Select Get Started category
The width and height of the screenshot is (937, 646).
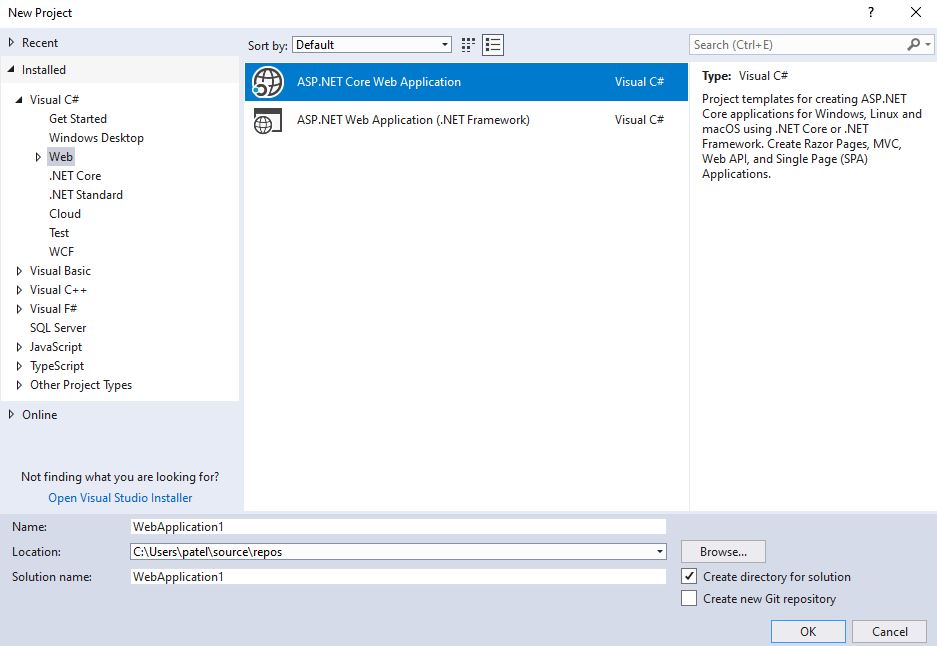78,119
